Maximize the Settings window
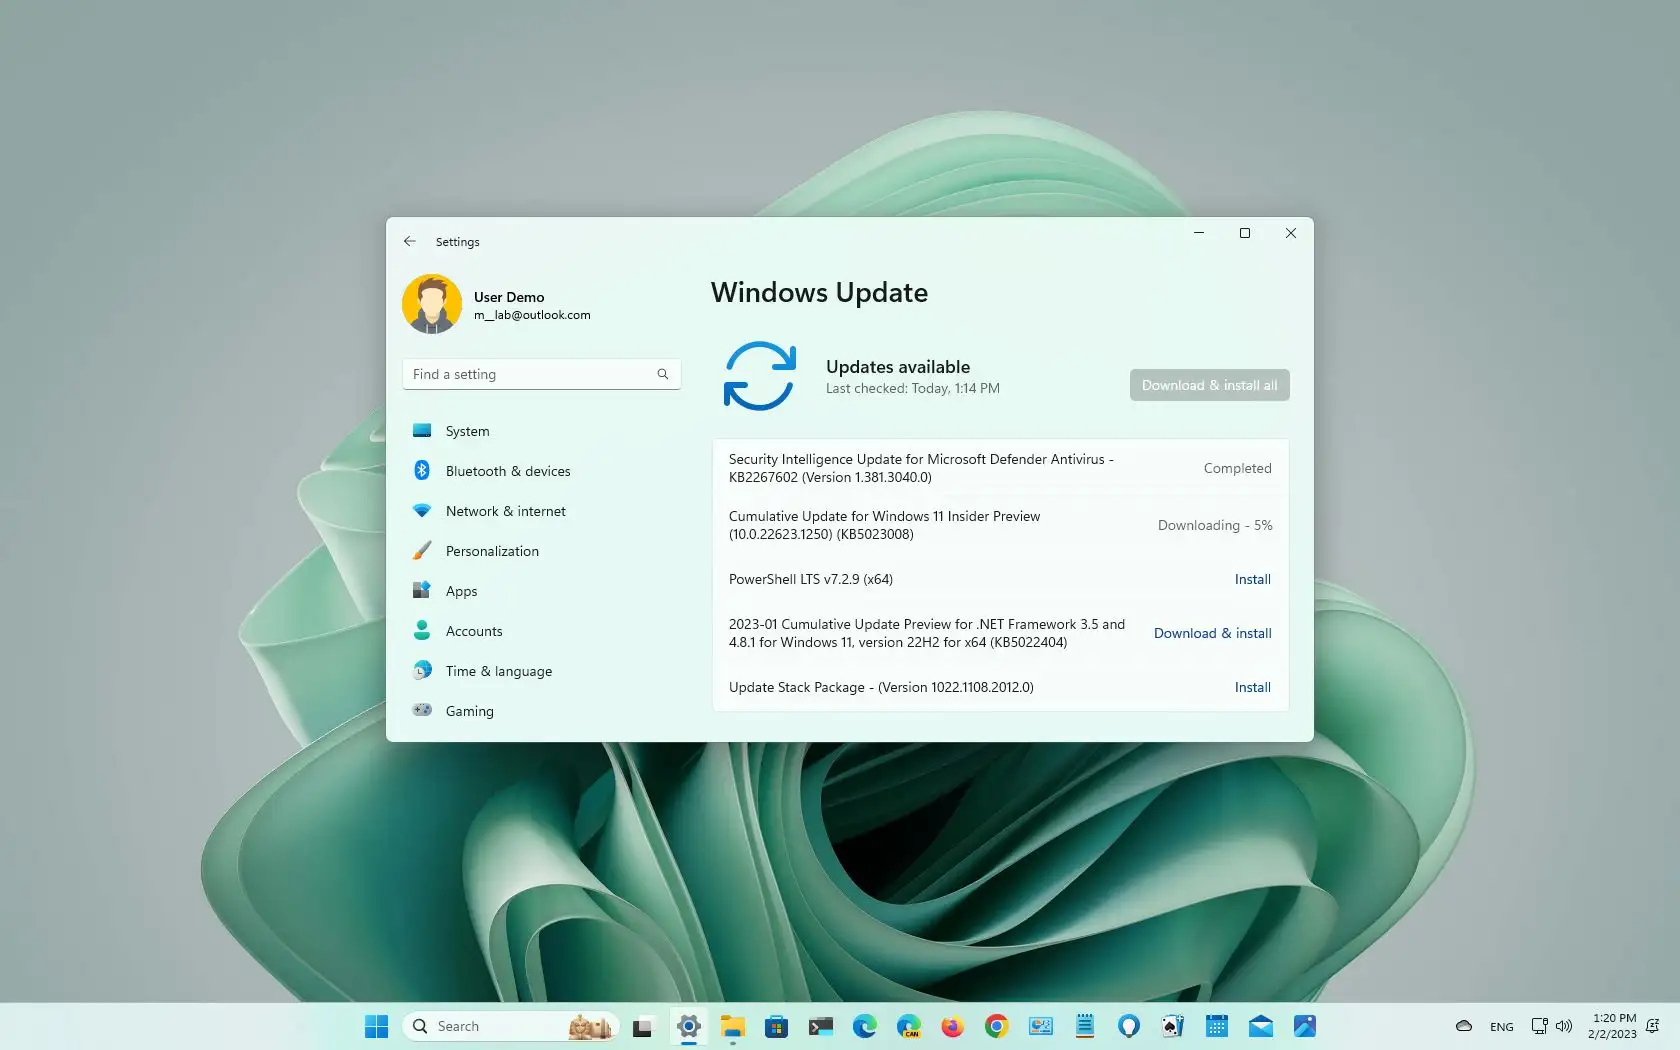The height and width of the screenshot is (1050, 1680). click(1244, 233)
